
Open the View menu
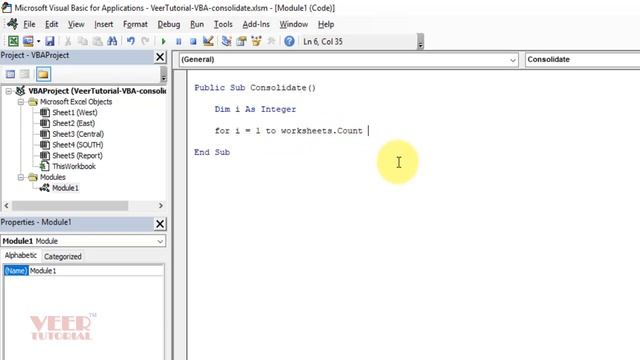click(76, 24)
